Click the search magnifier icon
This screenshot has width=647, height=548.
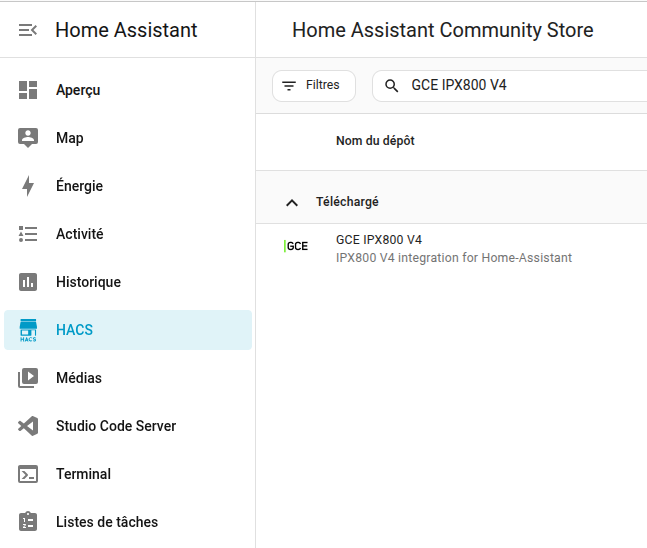[392, 86]
